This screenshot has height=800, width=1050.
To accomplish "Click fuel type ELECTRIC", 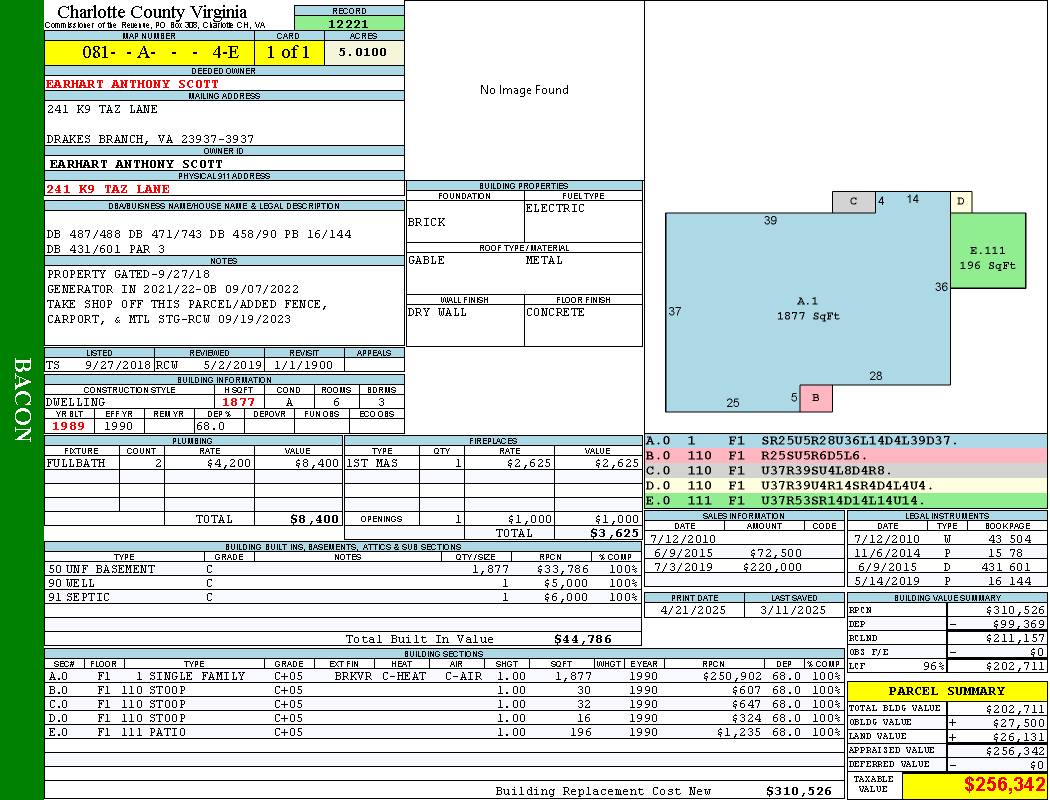I will (x=555, y=208).
